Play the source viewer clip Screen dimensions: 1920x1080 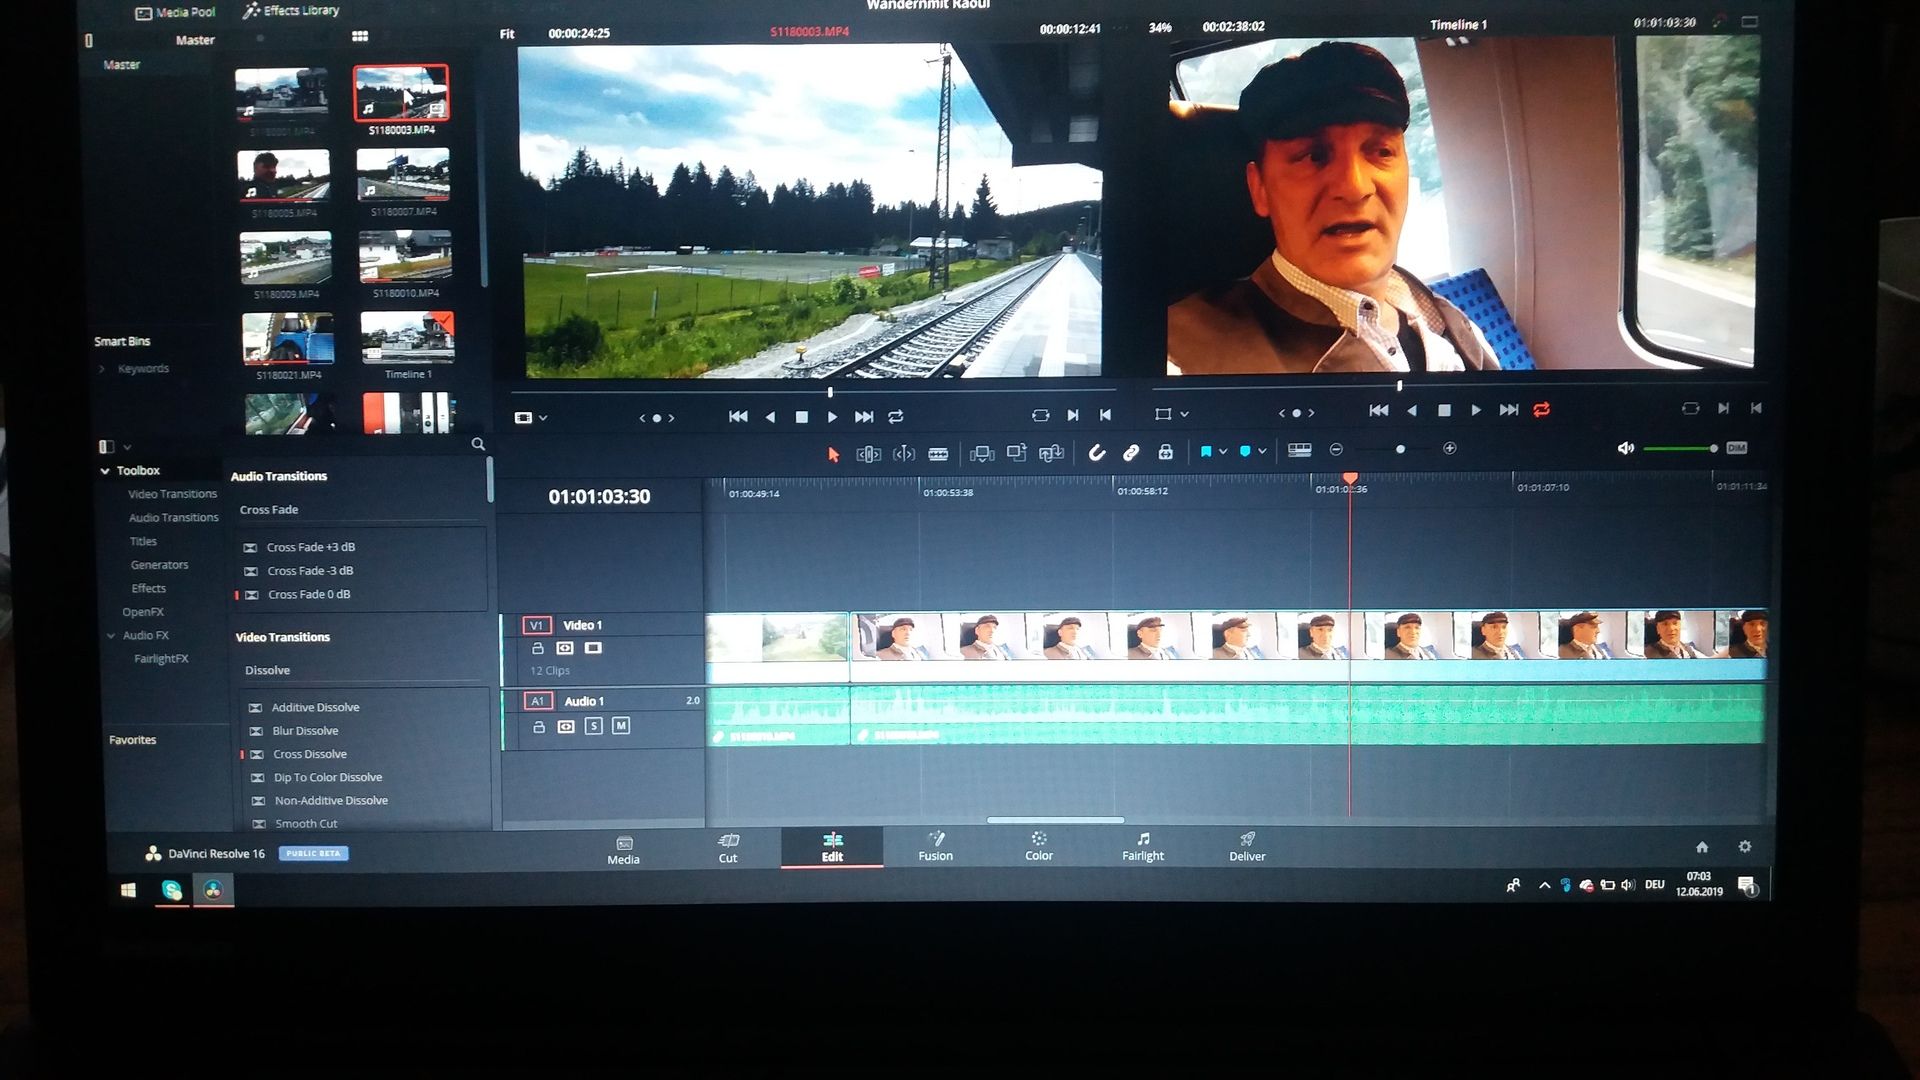(x=832, y=417)
